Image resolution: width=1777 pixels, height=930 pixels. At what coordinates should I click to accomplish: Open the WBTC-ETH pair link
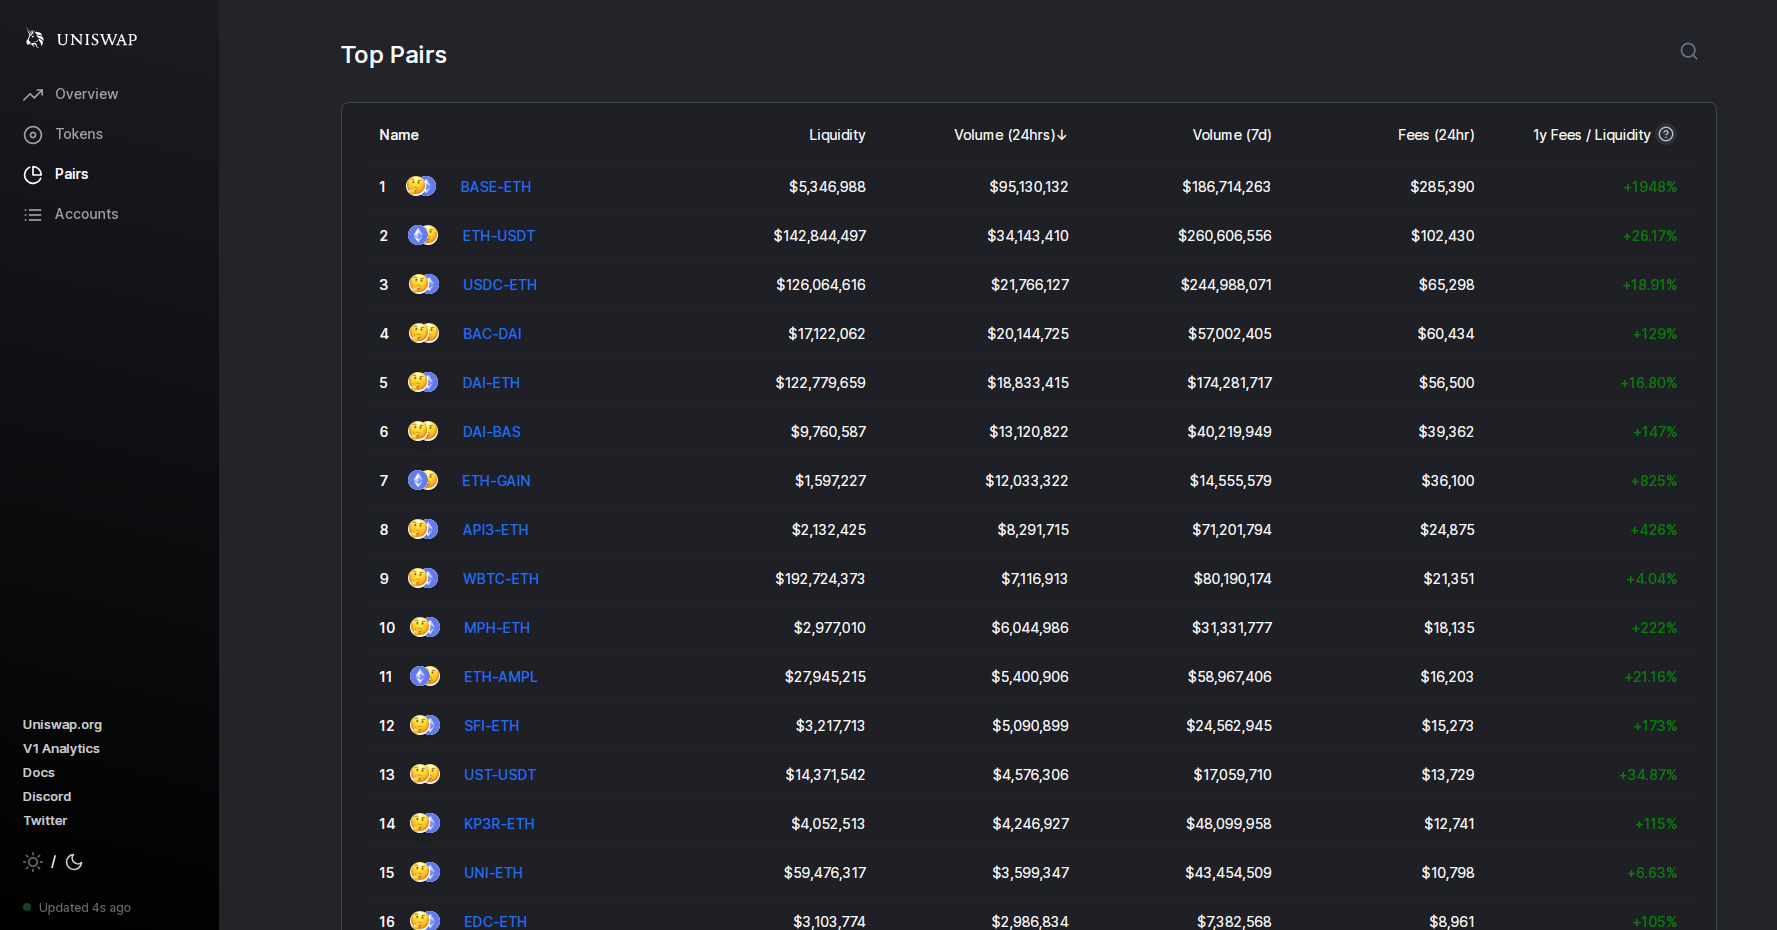(501, 579)
